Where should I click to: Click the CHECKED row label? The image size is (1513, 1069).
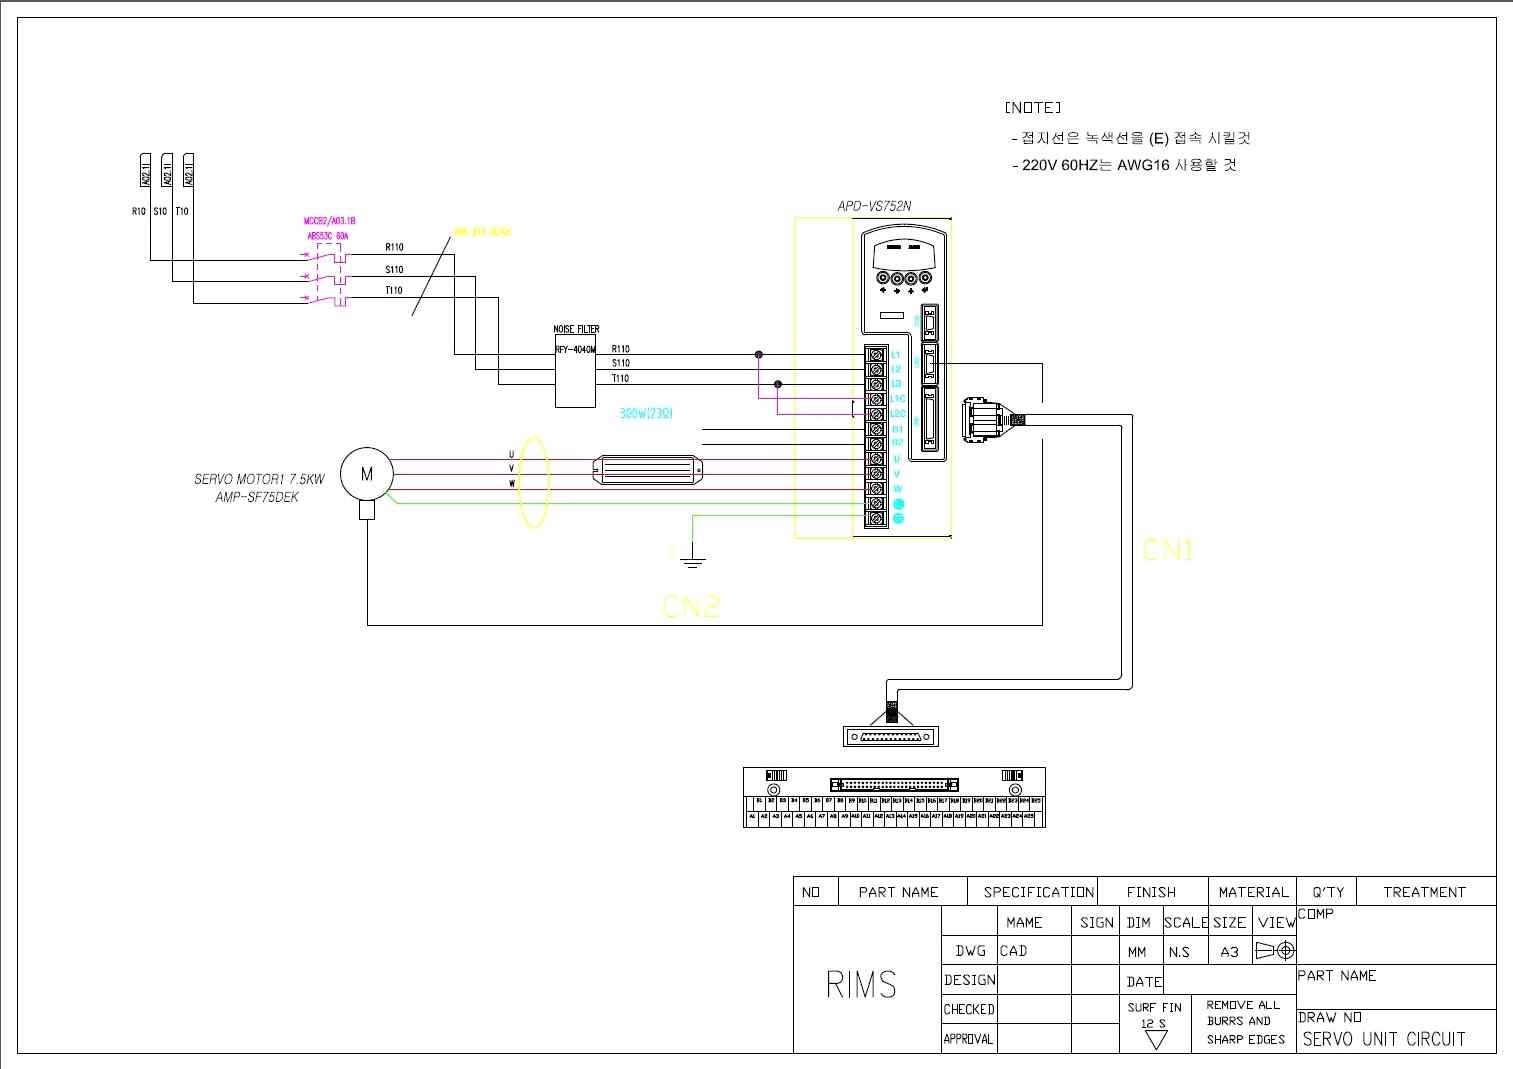tap(969, 1009)
